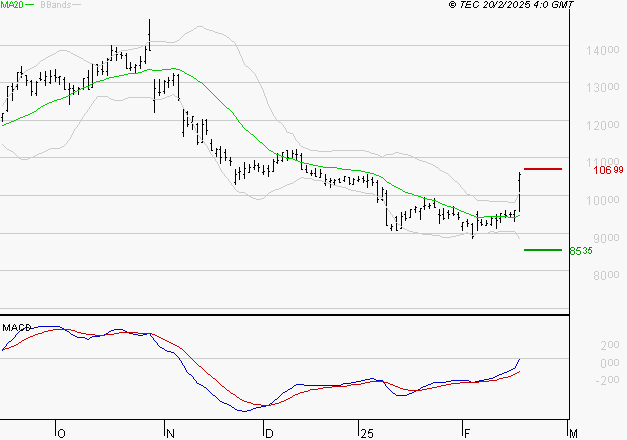Click the MACD 0.00 axis label

point(610,363)
